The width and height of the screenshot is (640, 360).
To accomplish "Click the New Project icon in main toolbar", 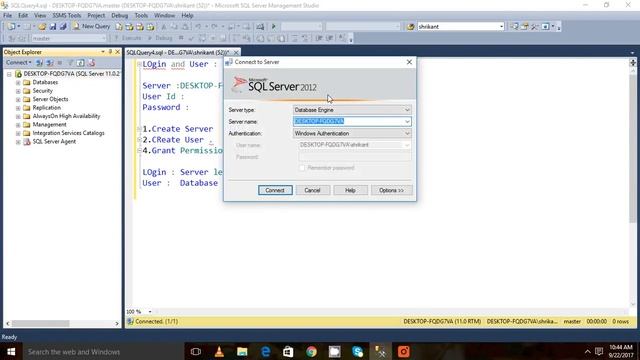I will pyautogui.click(x=11, y=27).
